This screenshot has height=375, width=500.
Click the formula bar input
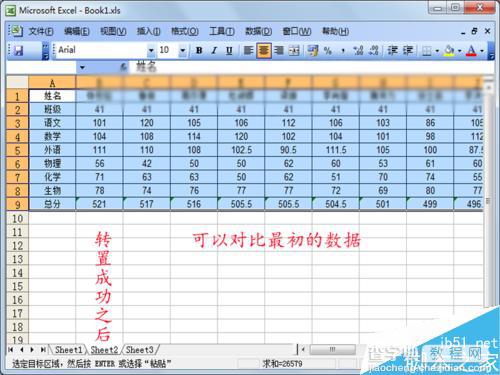(x=313, y=68)
